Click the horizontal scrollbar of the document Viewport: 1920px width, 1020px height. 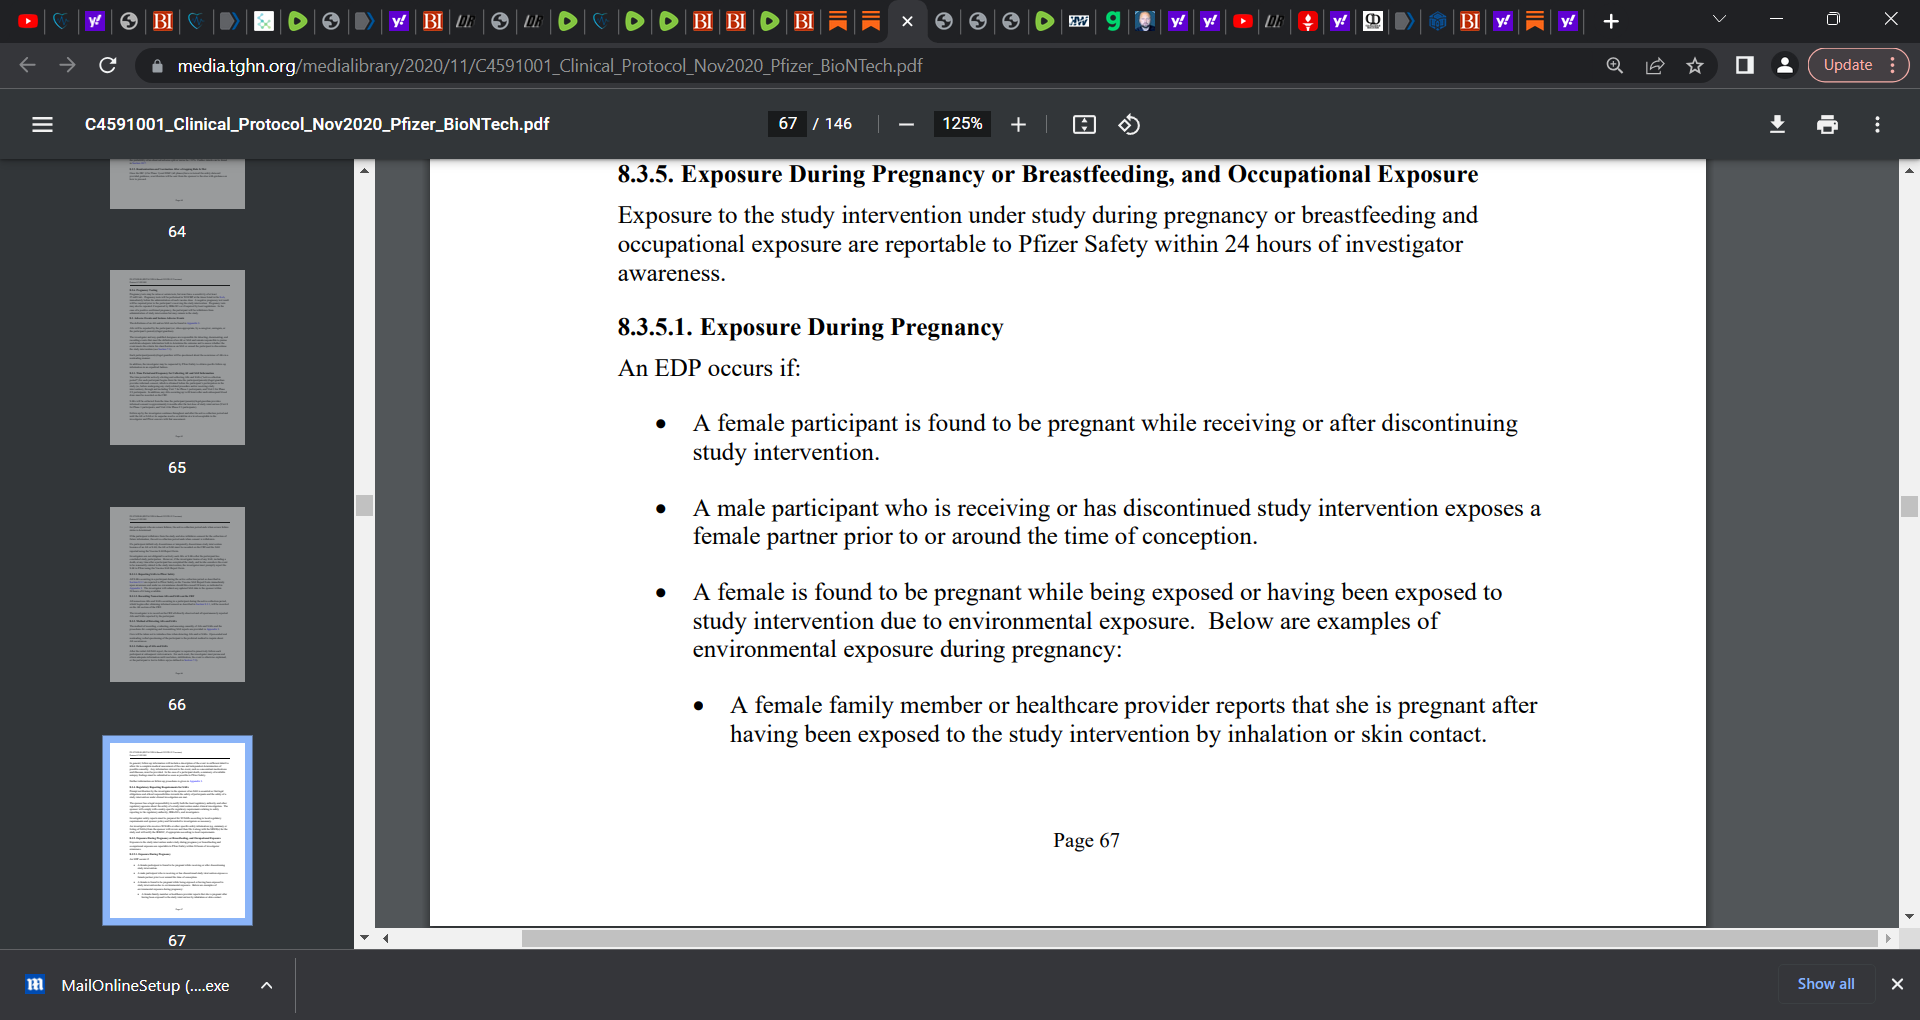click(1200, 938)
